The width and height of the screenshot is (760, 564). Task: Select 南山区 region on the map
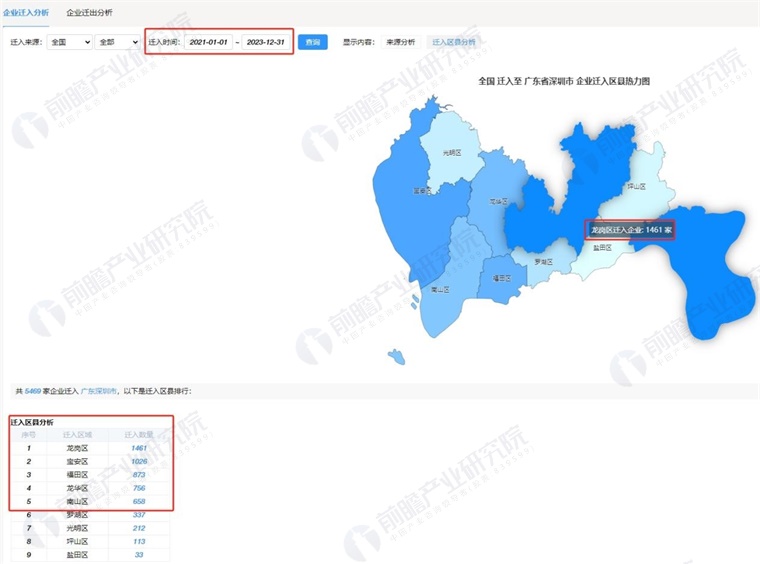point(440,289)
